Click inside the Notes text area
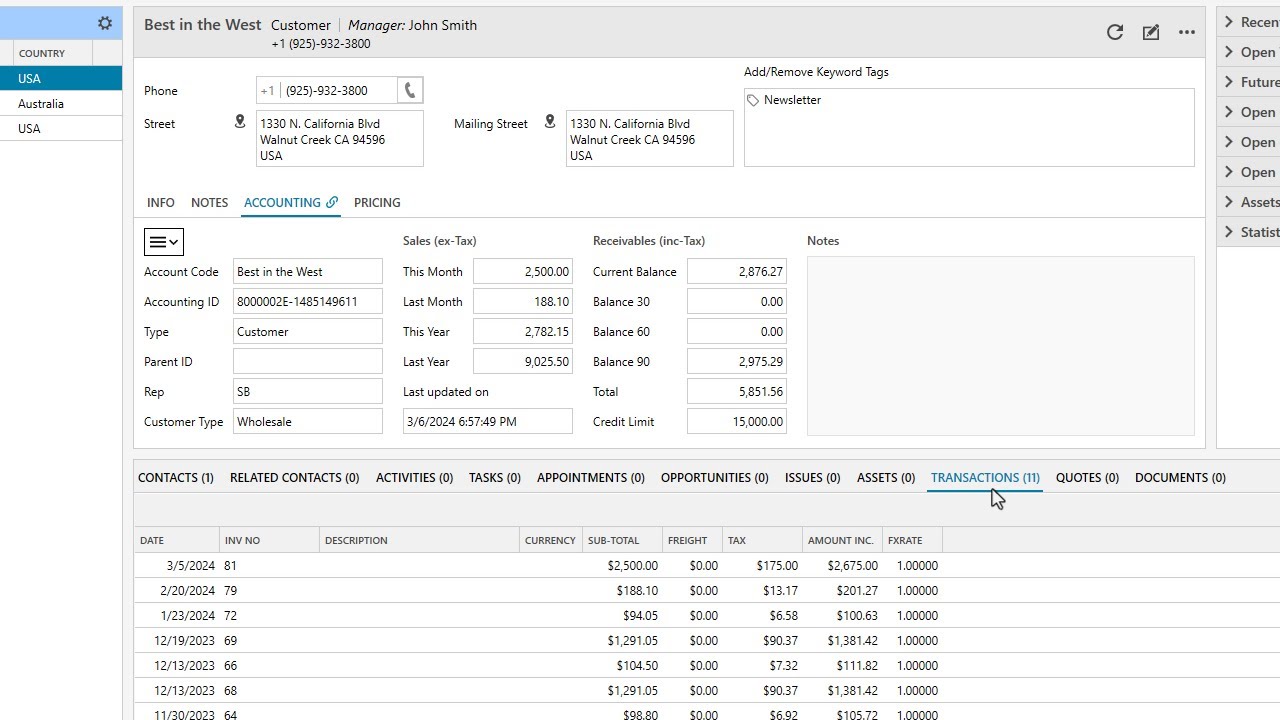 tap(1001, 346)
